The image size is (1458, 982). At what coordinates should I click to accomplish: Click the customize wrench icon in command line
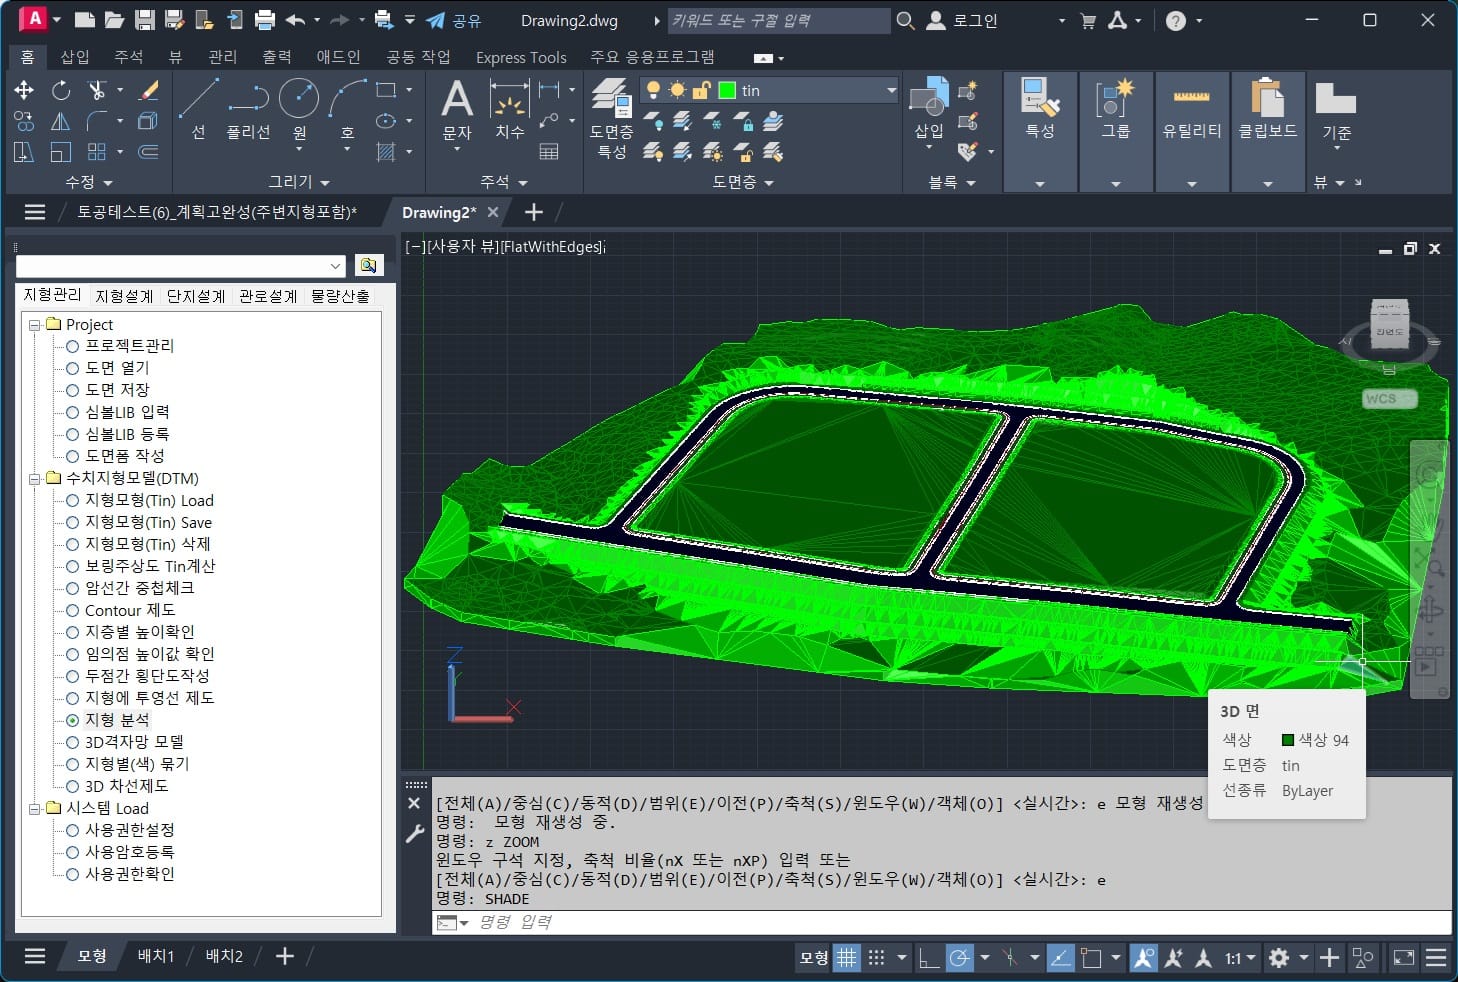415,834
